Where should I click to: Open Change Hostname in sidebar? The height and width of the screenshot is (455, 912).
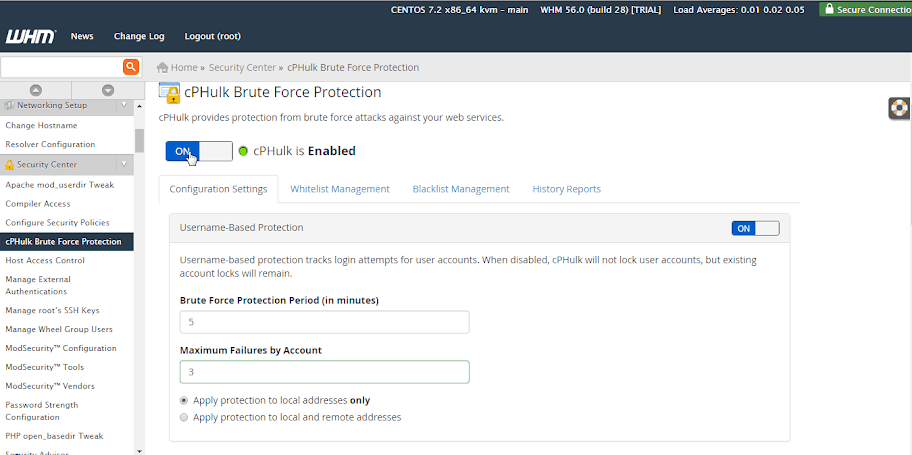[x=41, y=126]
